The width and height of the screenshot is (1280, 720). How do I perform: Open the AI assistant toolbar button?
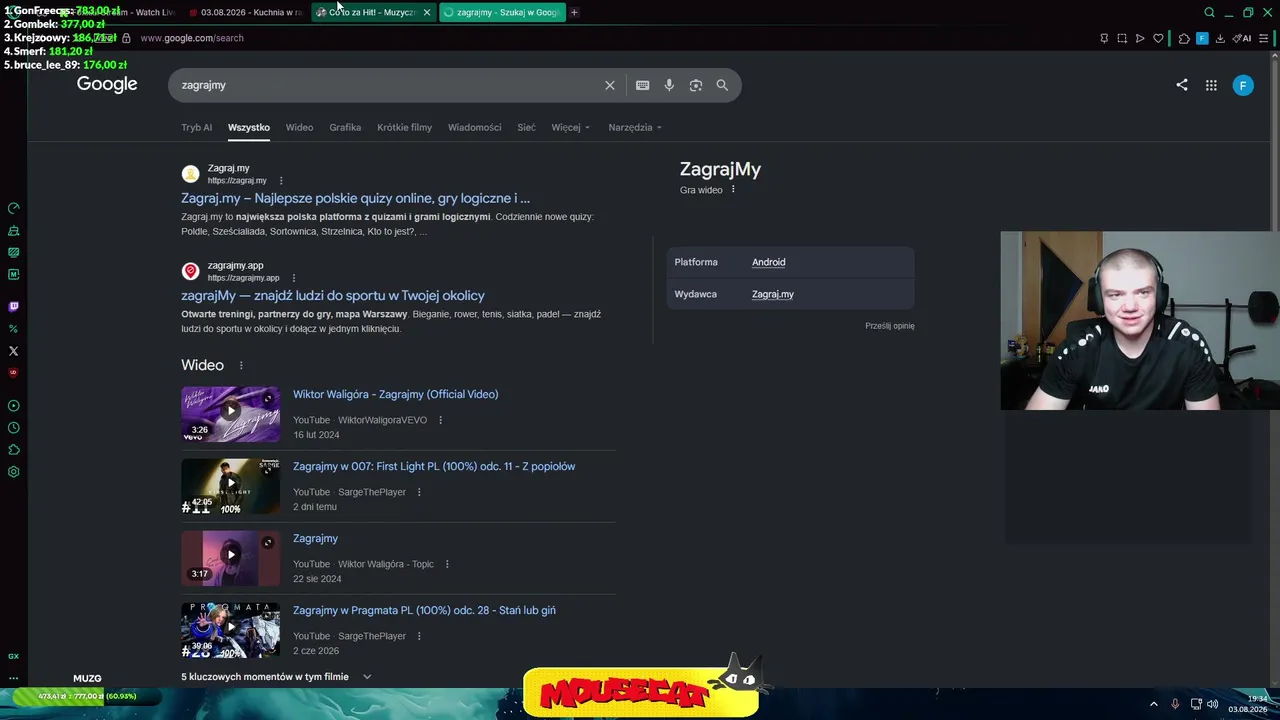point(1242,38)
